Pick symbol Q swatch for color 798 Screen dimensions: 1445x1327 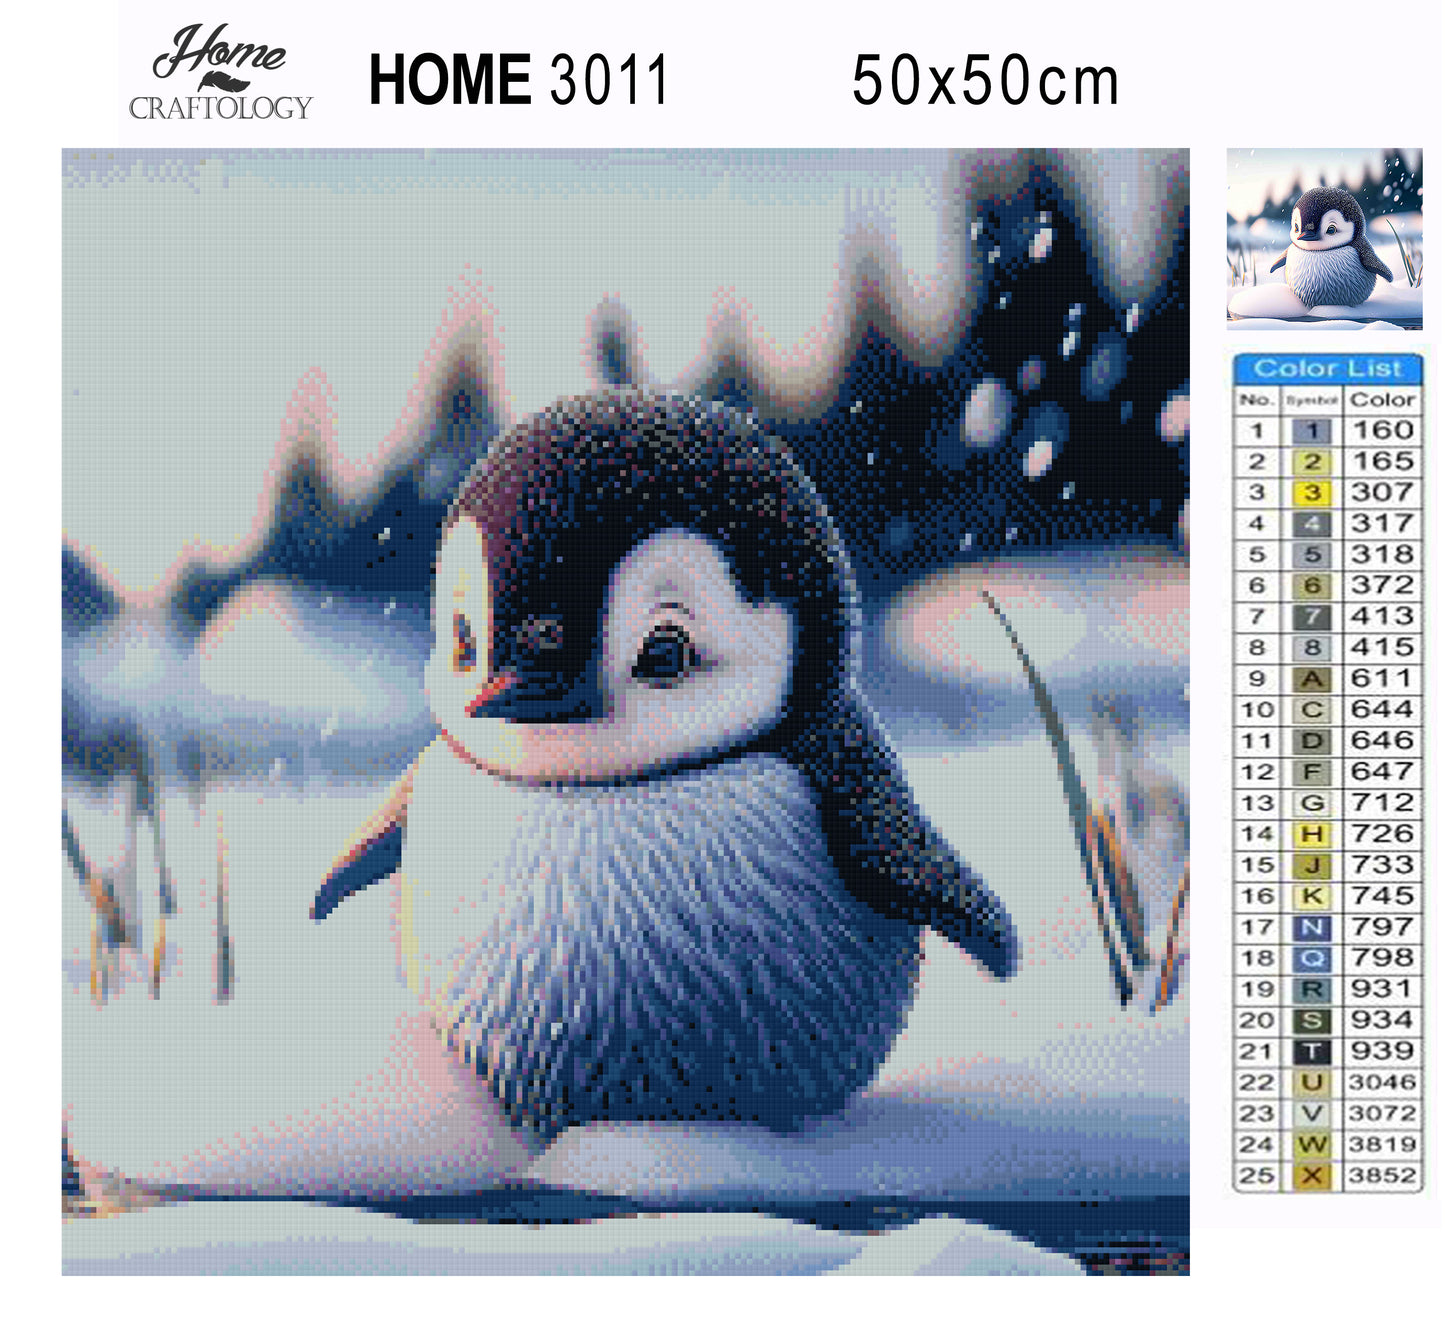tap(1312, 958)
